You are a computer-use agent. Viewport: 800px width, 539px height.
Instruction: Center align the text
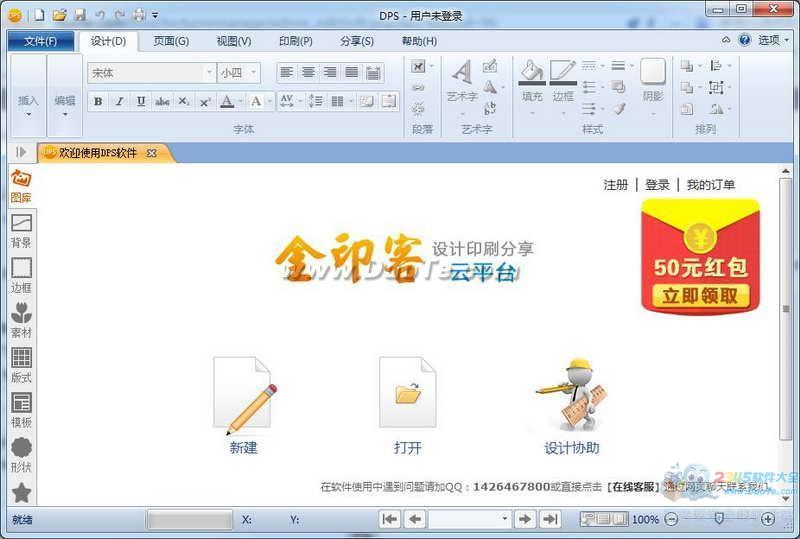pyautogui.click(x=308, y=72)
